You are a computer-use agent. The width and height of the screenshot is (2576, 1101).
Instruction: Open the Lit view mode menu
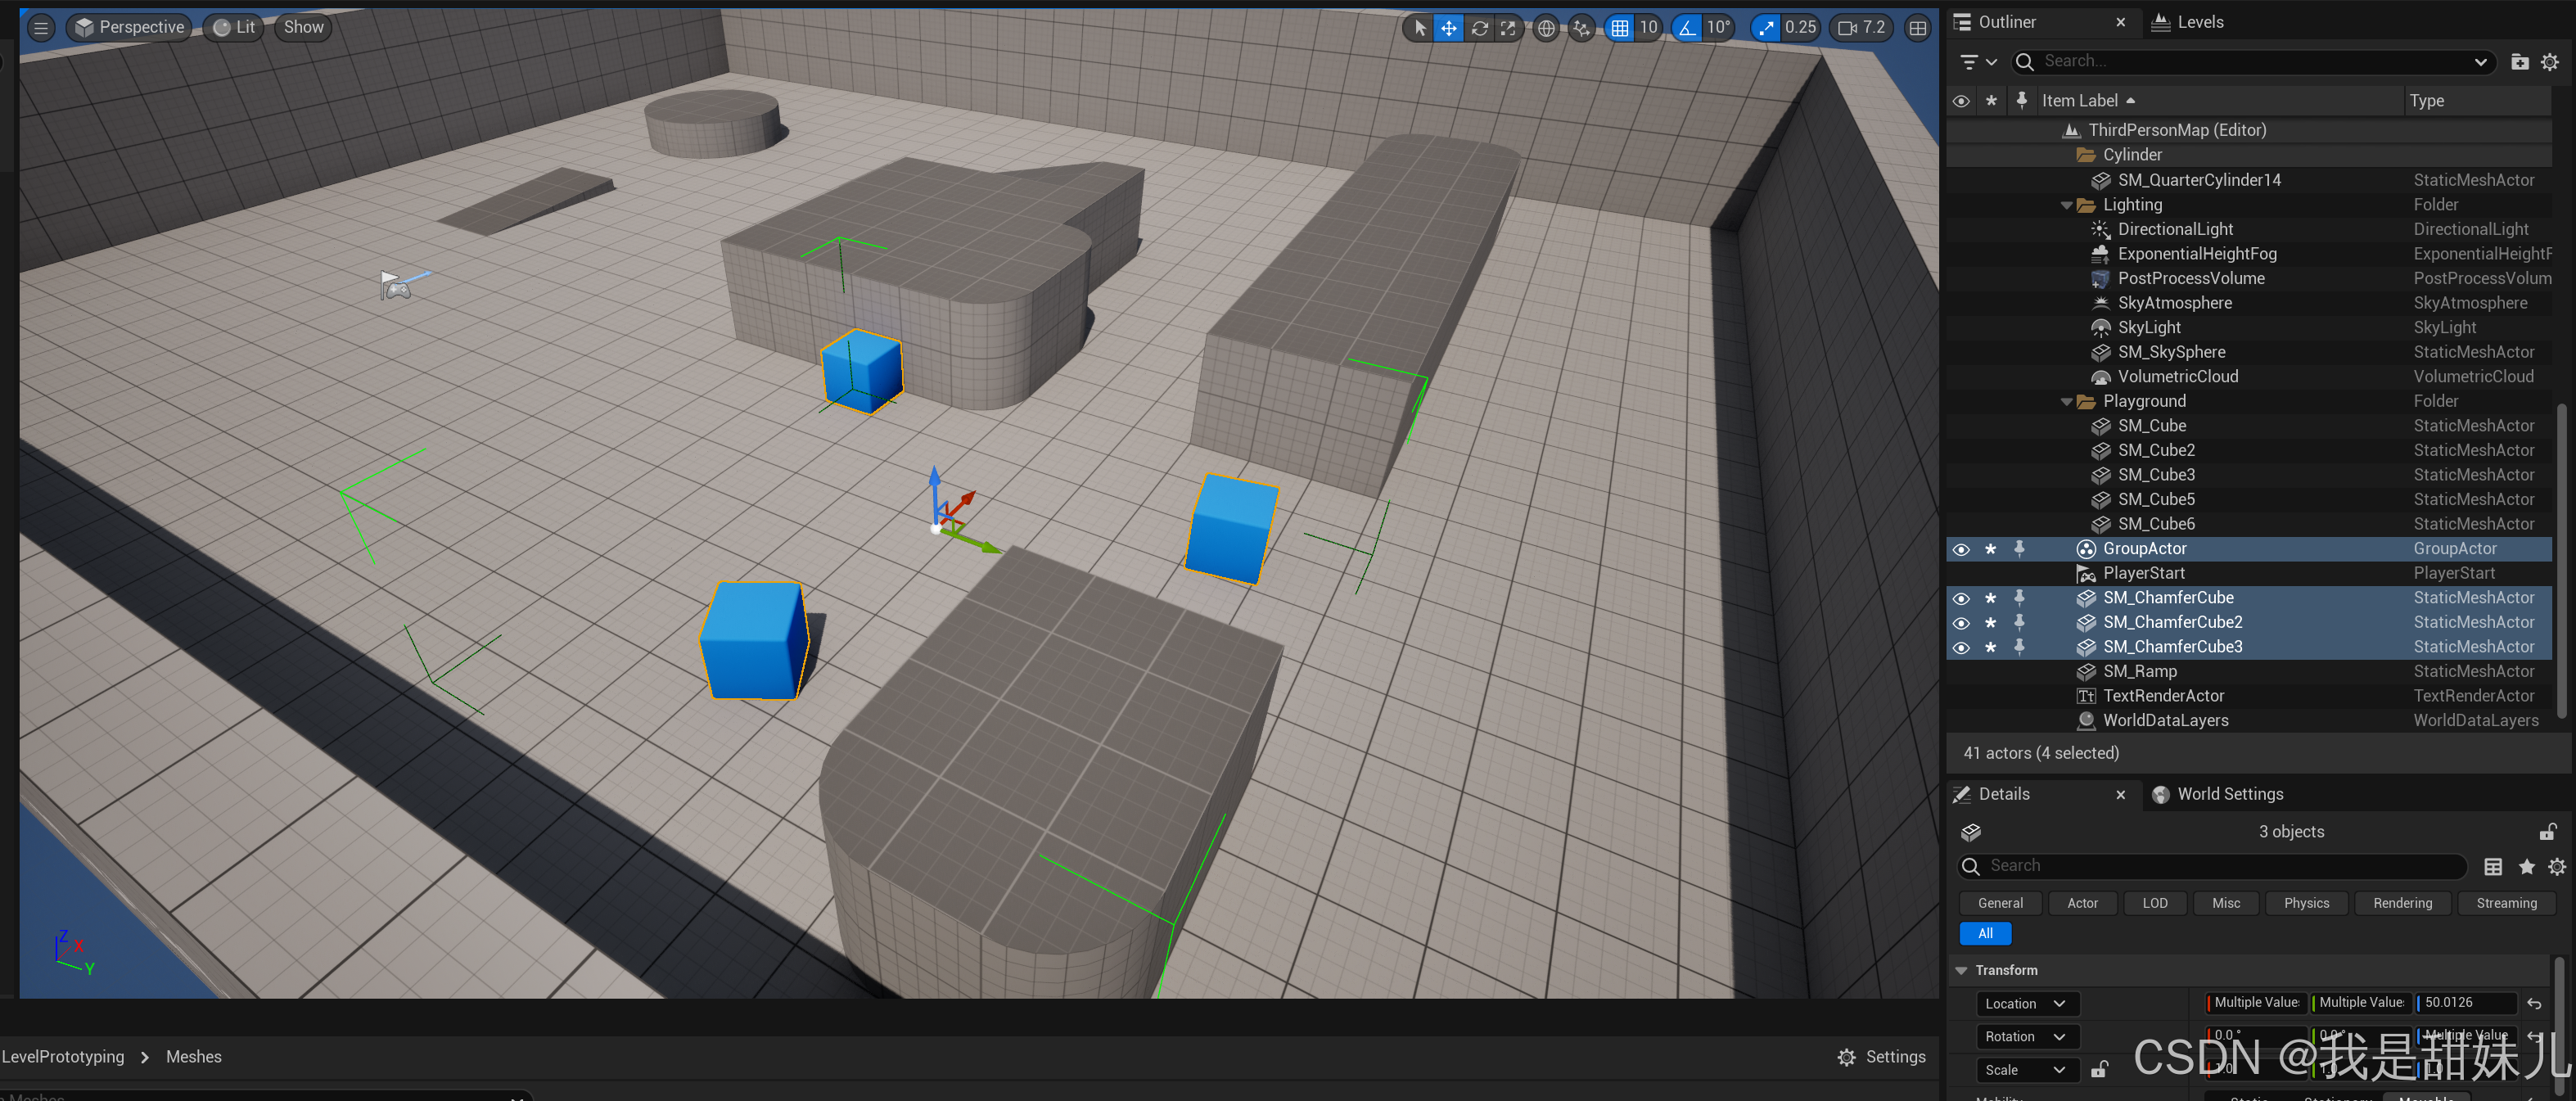coord(235,28)
